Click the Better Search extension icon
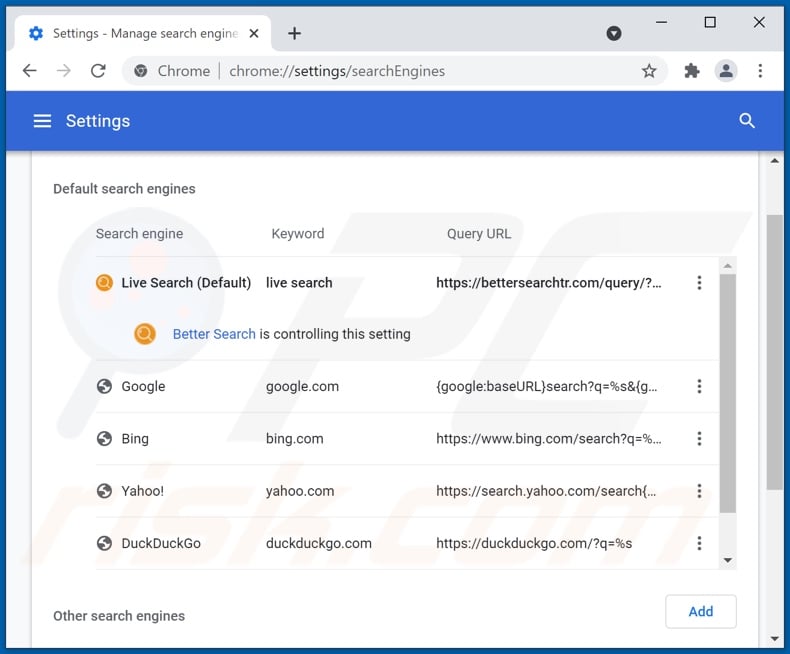 click(x=145, y=334)
